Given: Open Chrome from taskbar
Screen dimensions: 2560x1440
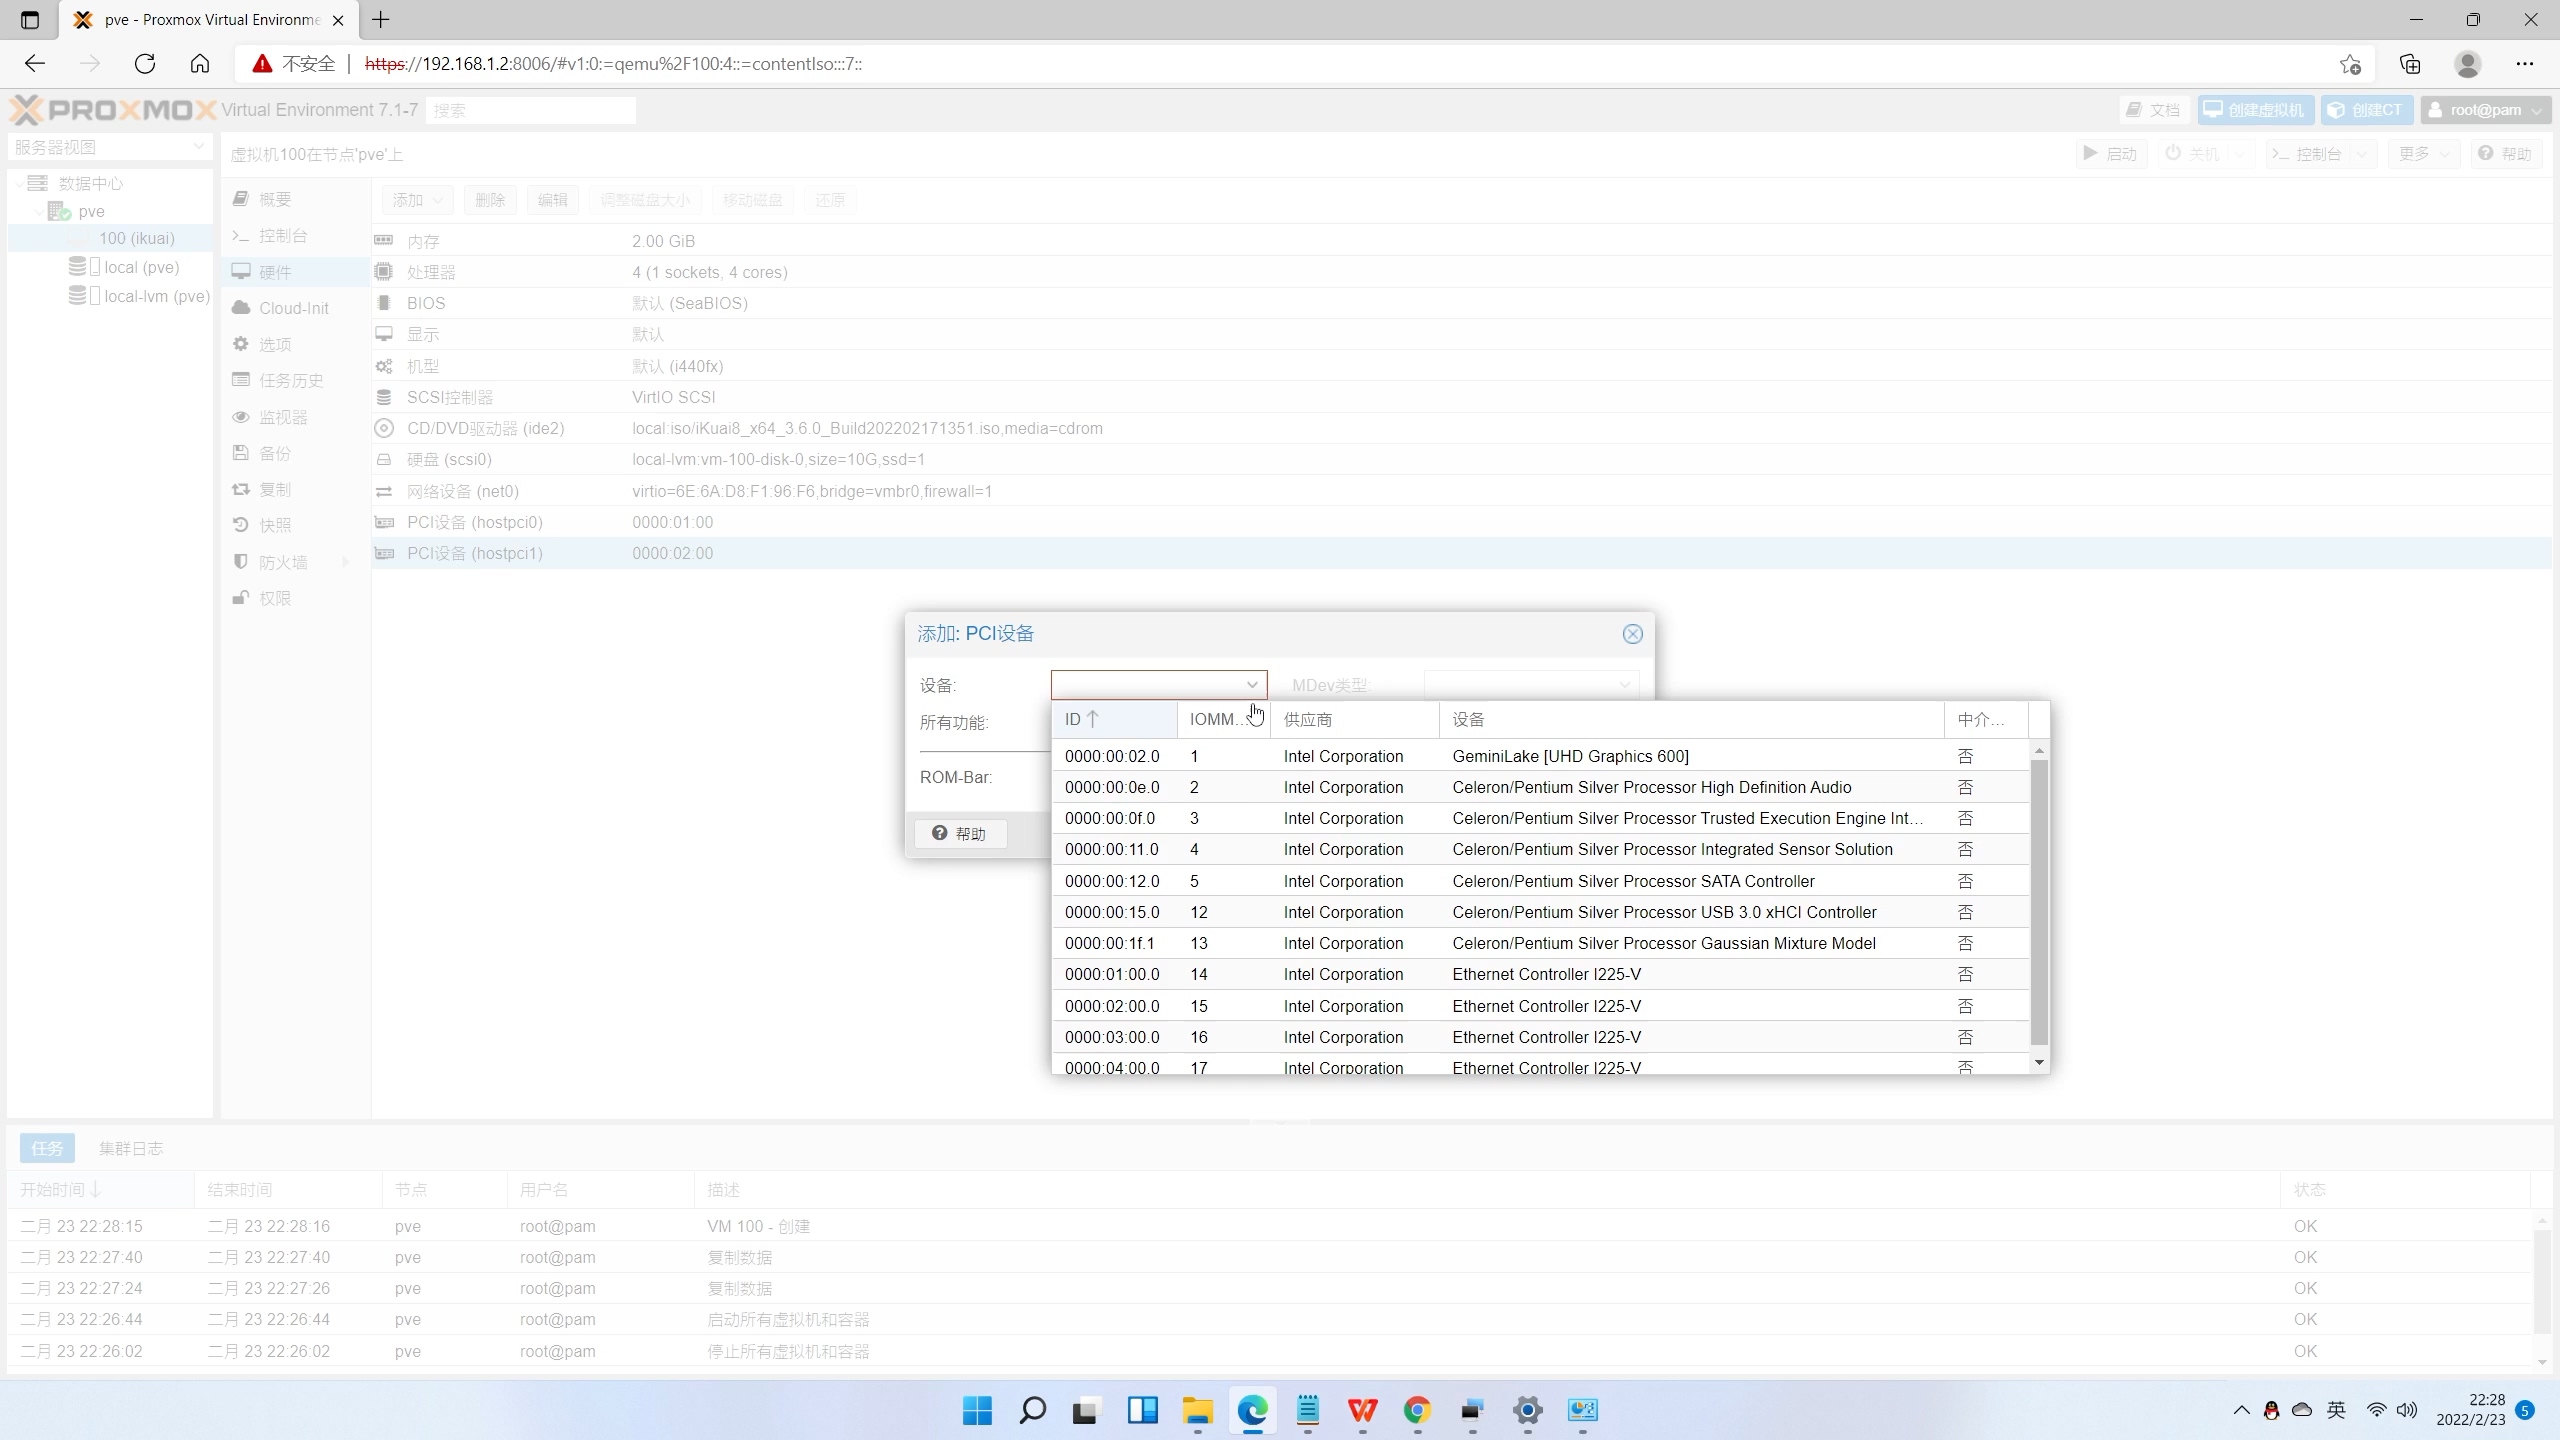Looking at the screenshot, I should pos(1417,1410).
